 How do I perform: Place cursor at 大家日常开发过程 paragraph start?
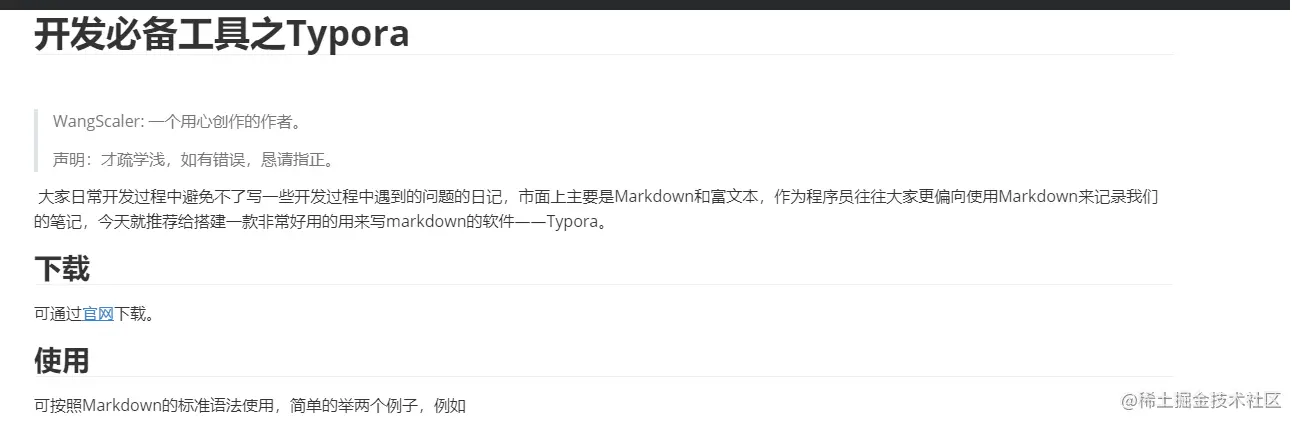[x=39, y=196]
